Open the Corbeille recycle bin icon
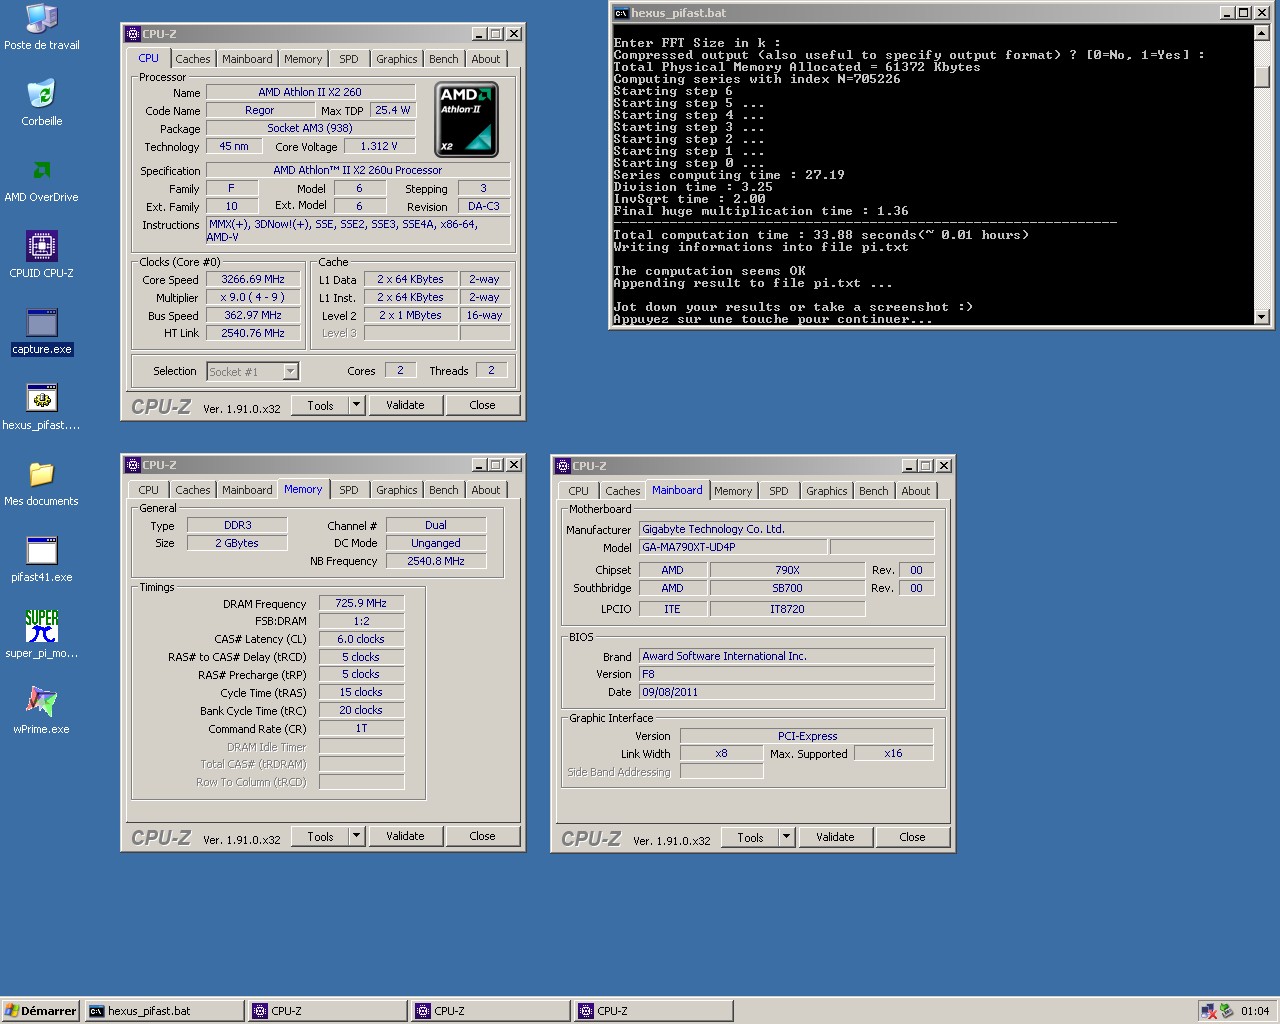The image size is (1280, 1024). click(41, 102)
